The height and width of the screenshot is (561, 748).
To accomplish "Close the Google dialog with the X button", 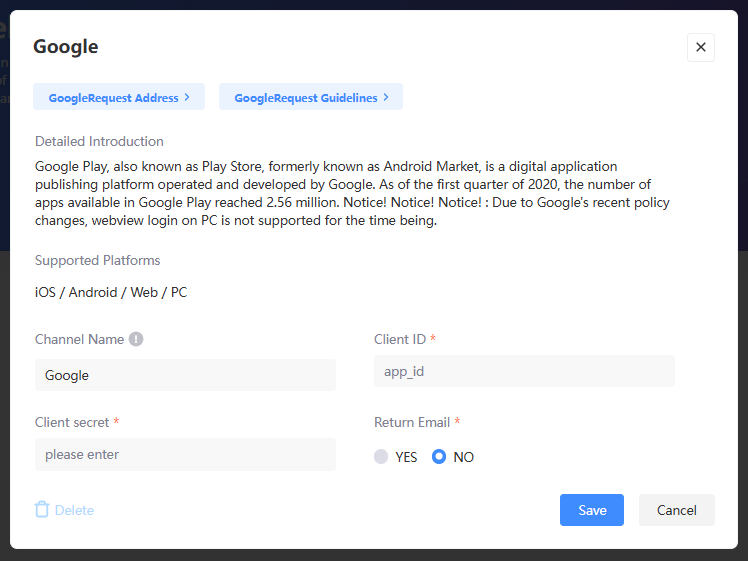I will [x=700, y=47].
